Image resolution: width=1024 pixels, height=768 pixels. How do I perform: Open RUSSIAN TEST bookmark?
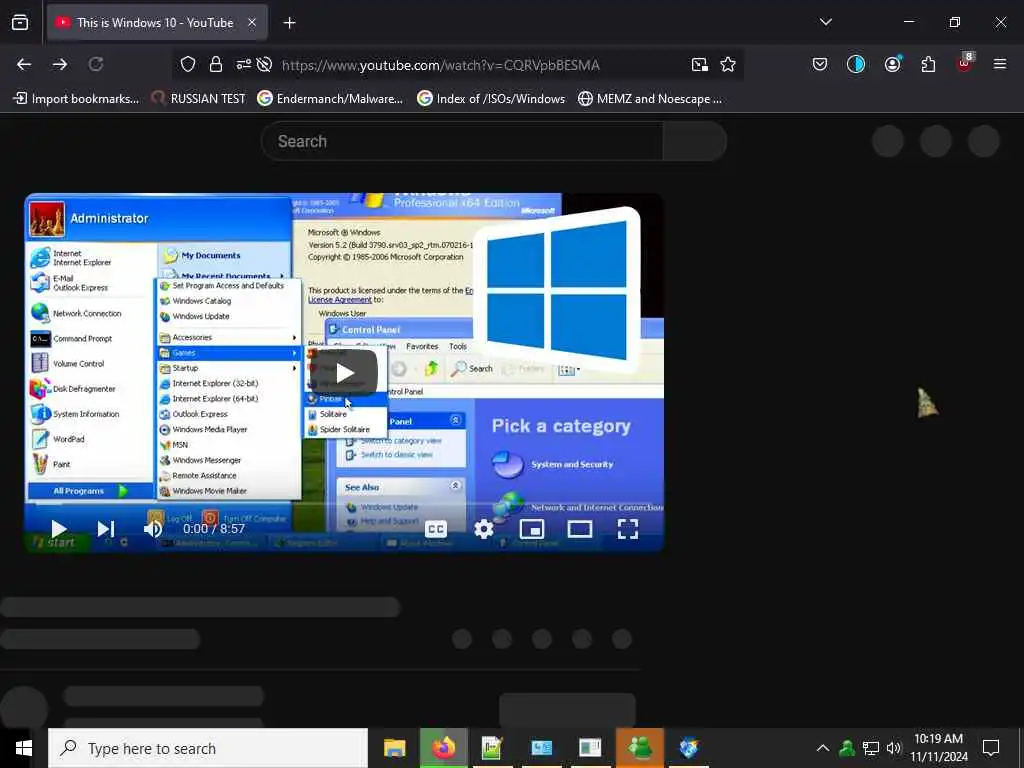click(x=198, y=99)
